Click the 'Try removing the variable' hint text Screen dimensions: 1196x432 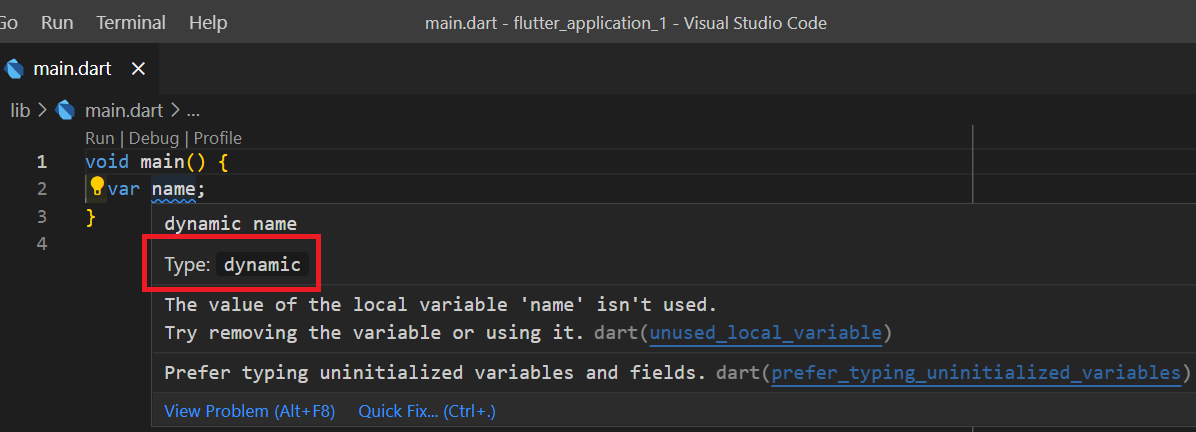pyautogui.click(x=374, y=334)
